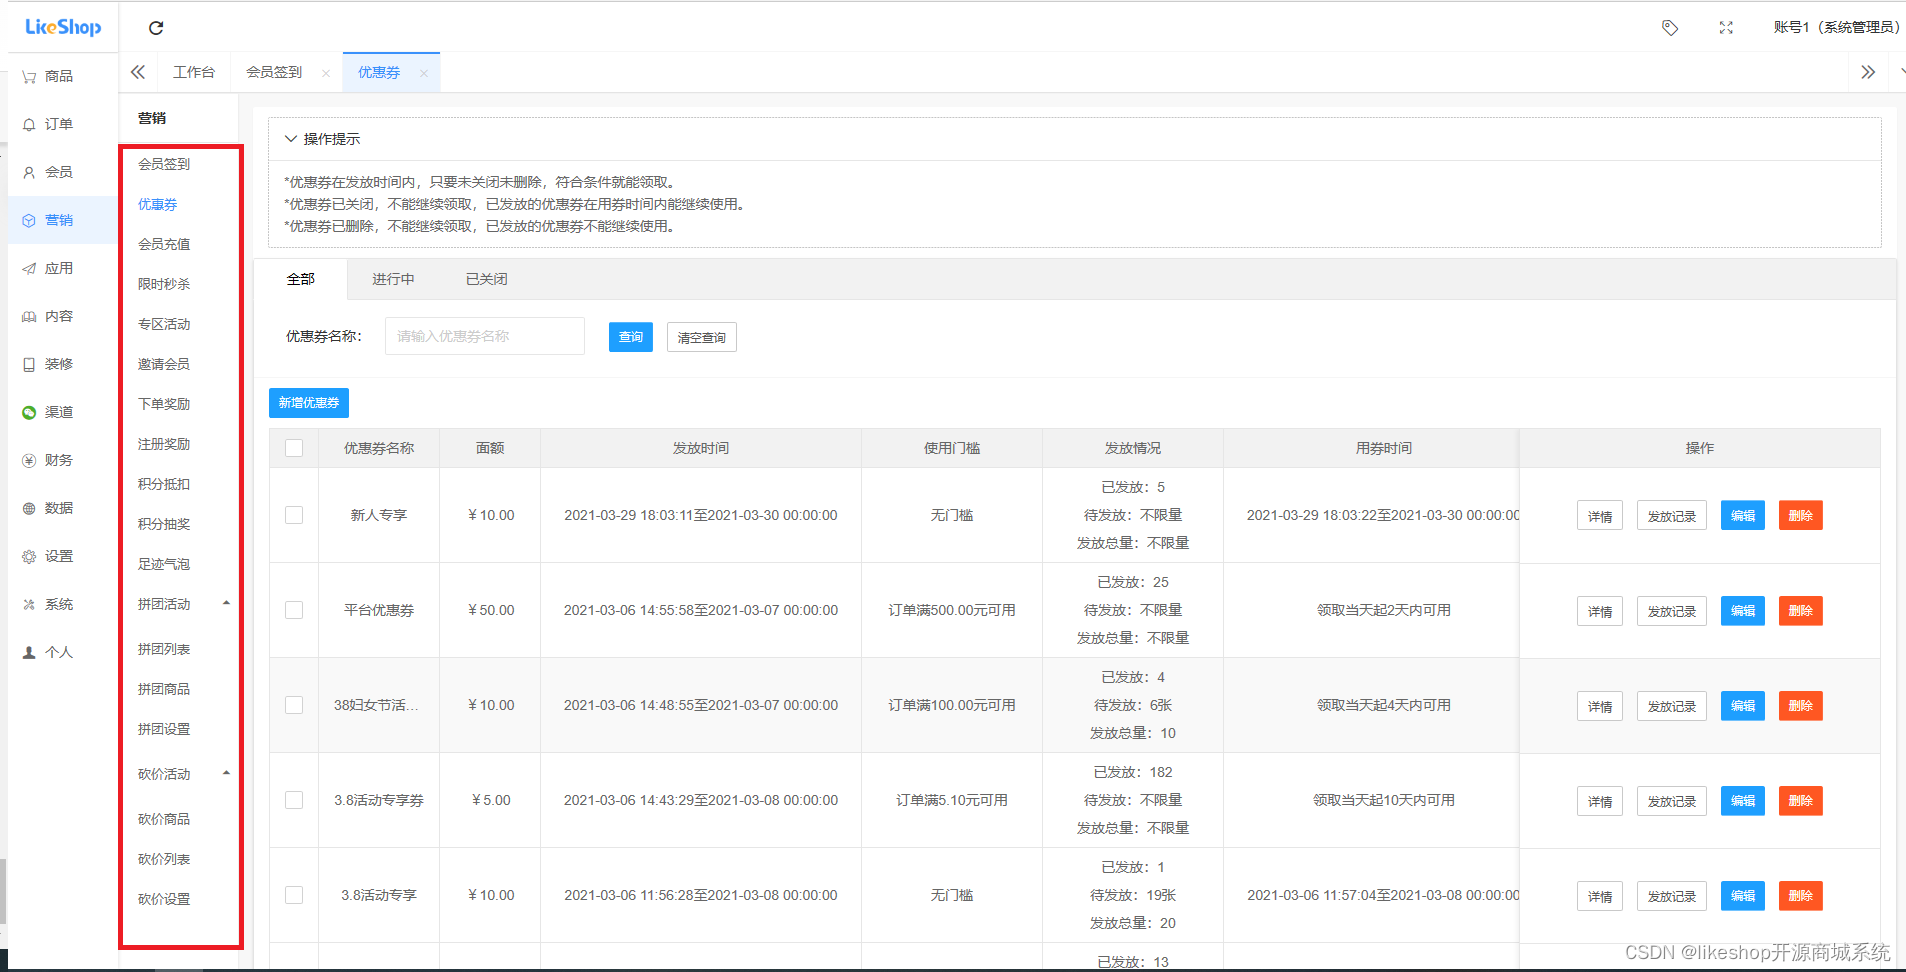1906x972 pixels.
Task: Select the 已关闭 coupon filter tab
Action: (x=487, y=279)
